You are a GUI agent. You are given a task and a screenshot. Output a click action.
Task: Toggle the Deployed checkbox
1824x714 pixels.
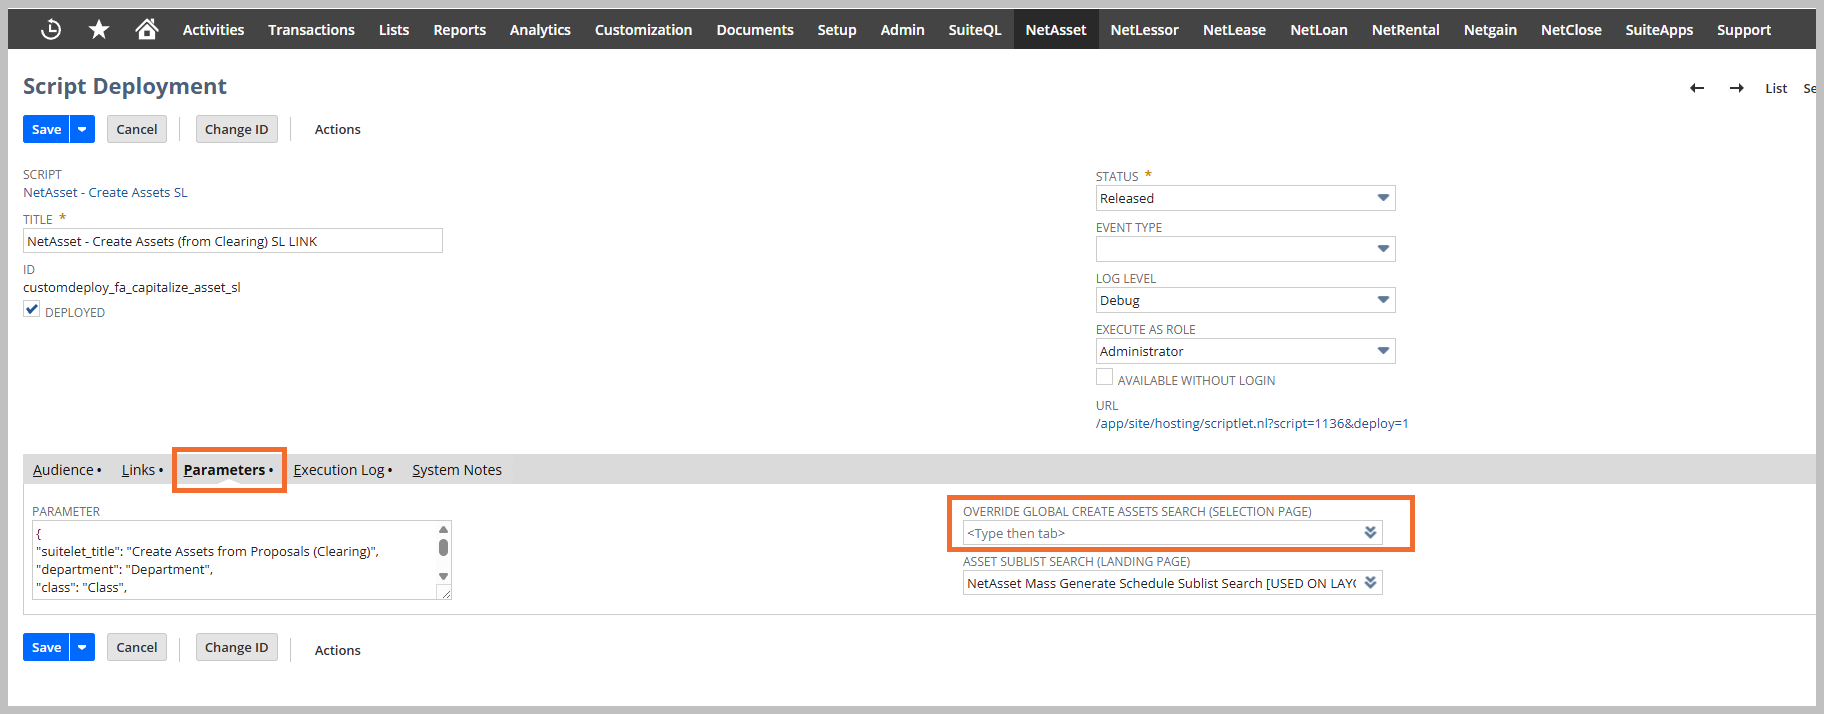point(32,310)
